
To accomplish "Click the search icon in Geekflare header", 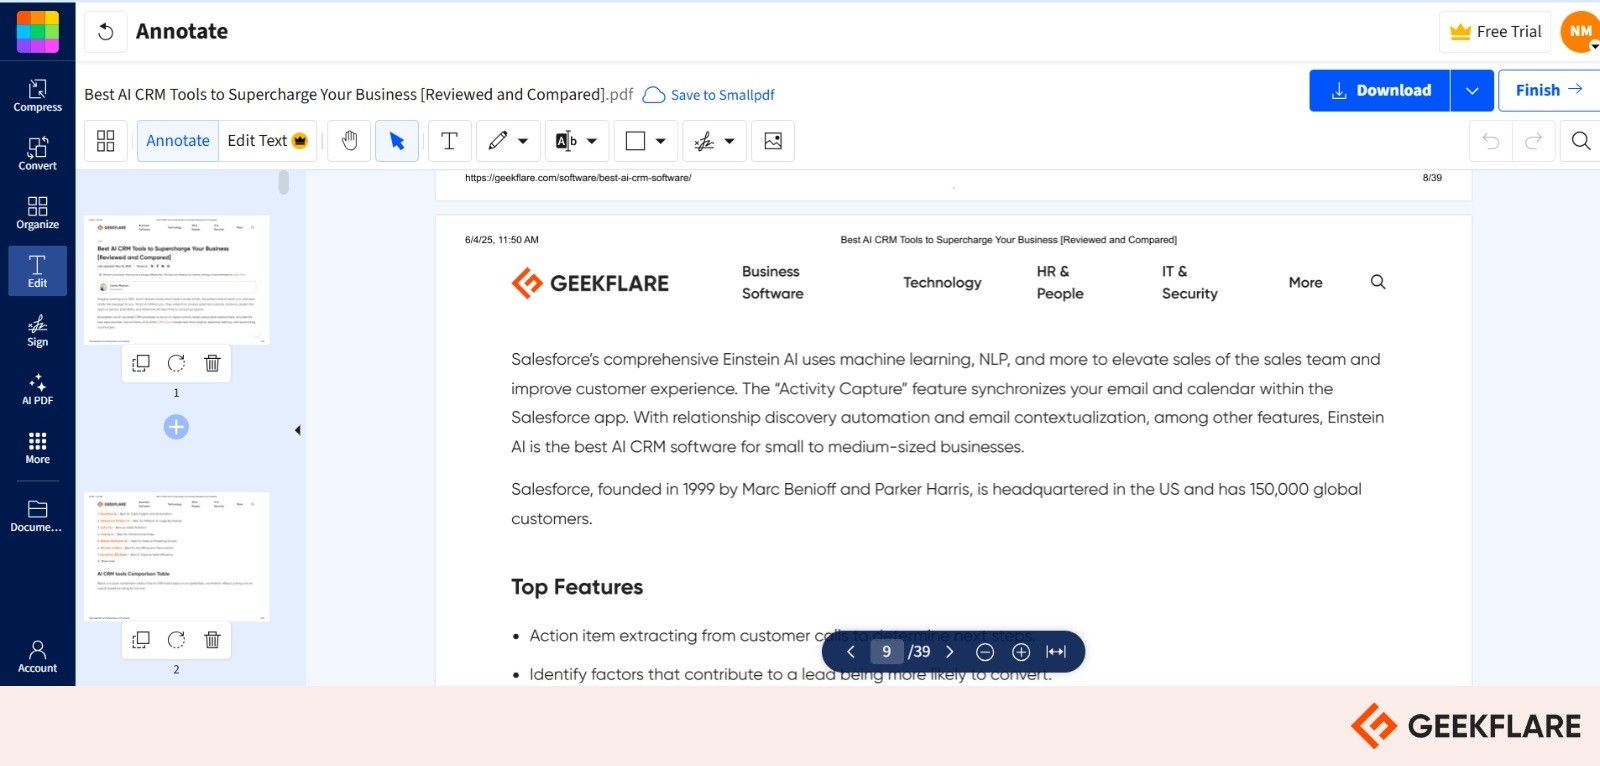I will click(x=1378, y=282).
